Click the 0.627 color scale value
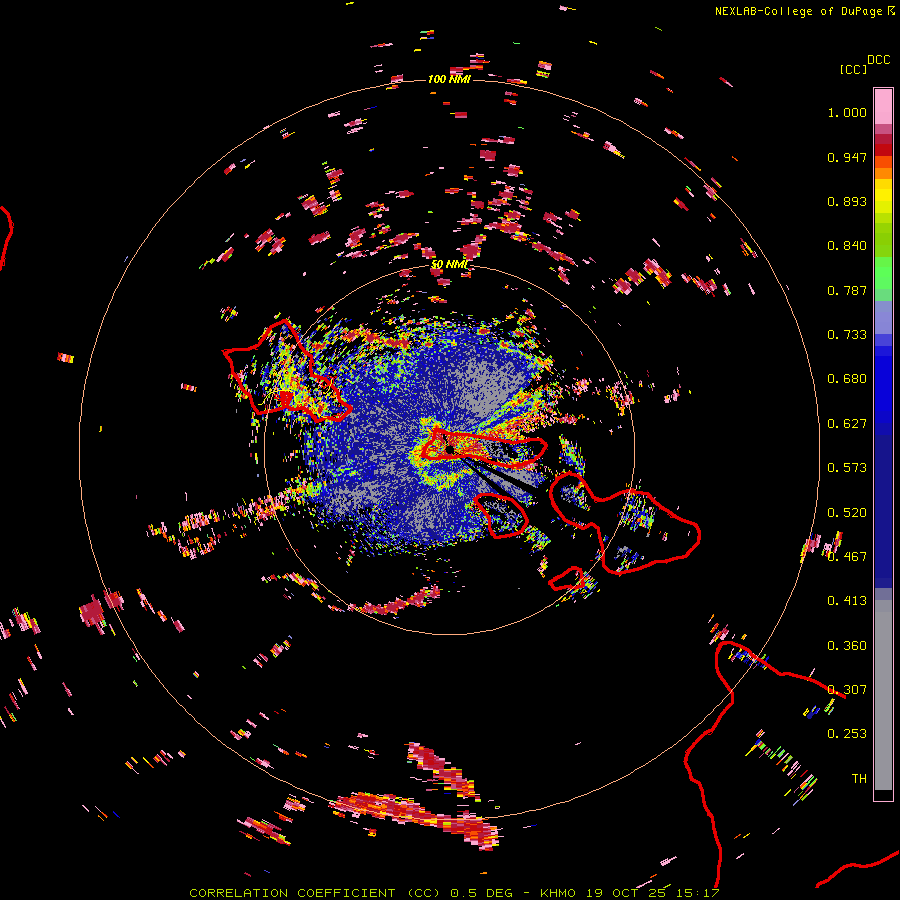Screen dimensions: 900x900 pos(847,424)
